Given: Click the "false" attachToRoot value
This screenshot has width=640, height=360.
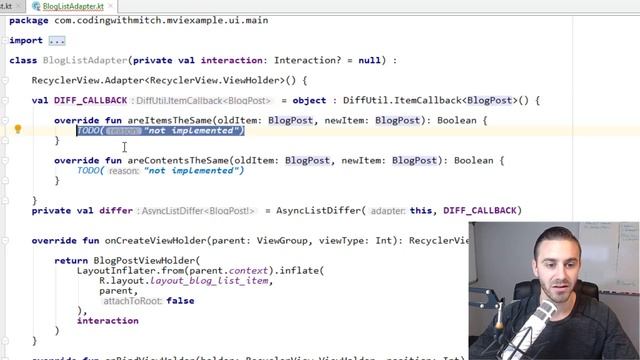Looking at the screenshot, I should point(180,301).
